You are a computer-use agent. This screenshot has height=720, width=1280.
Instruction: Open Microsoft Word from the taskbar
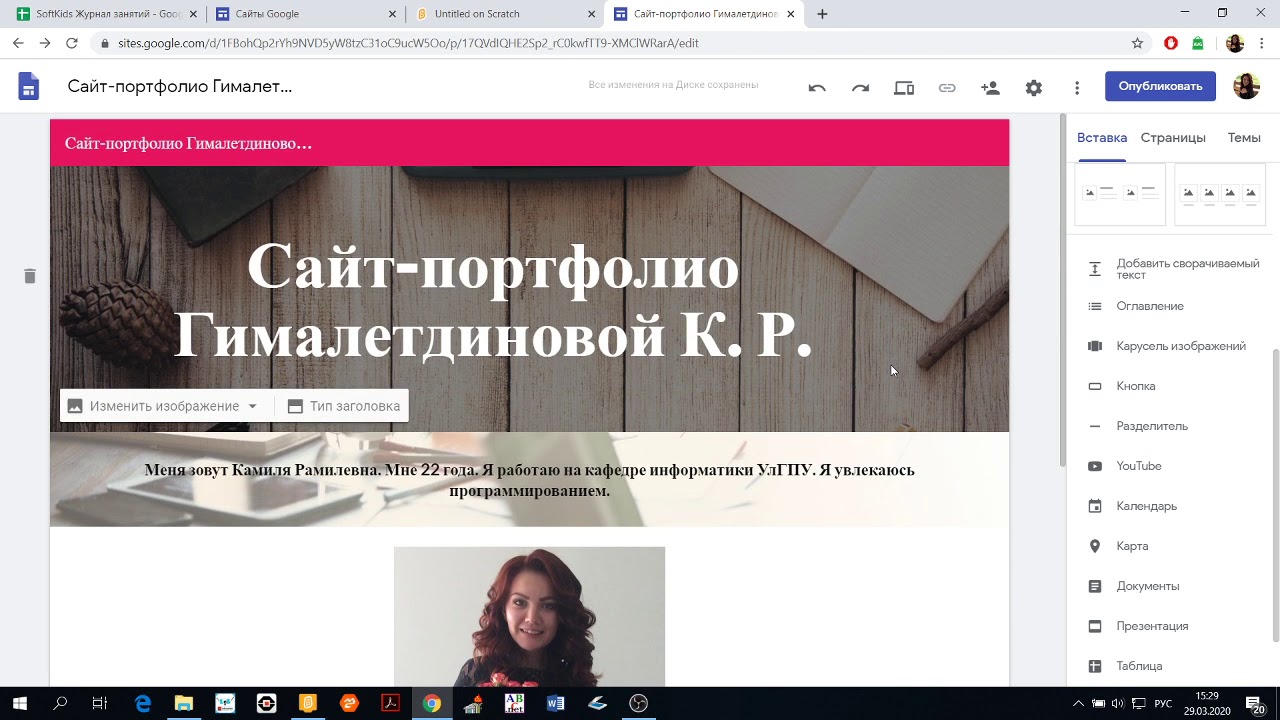pos(556,703)
